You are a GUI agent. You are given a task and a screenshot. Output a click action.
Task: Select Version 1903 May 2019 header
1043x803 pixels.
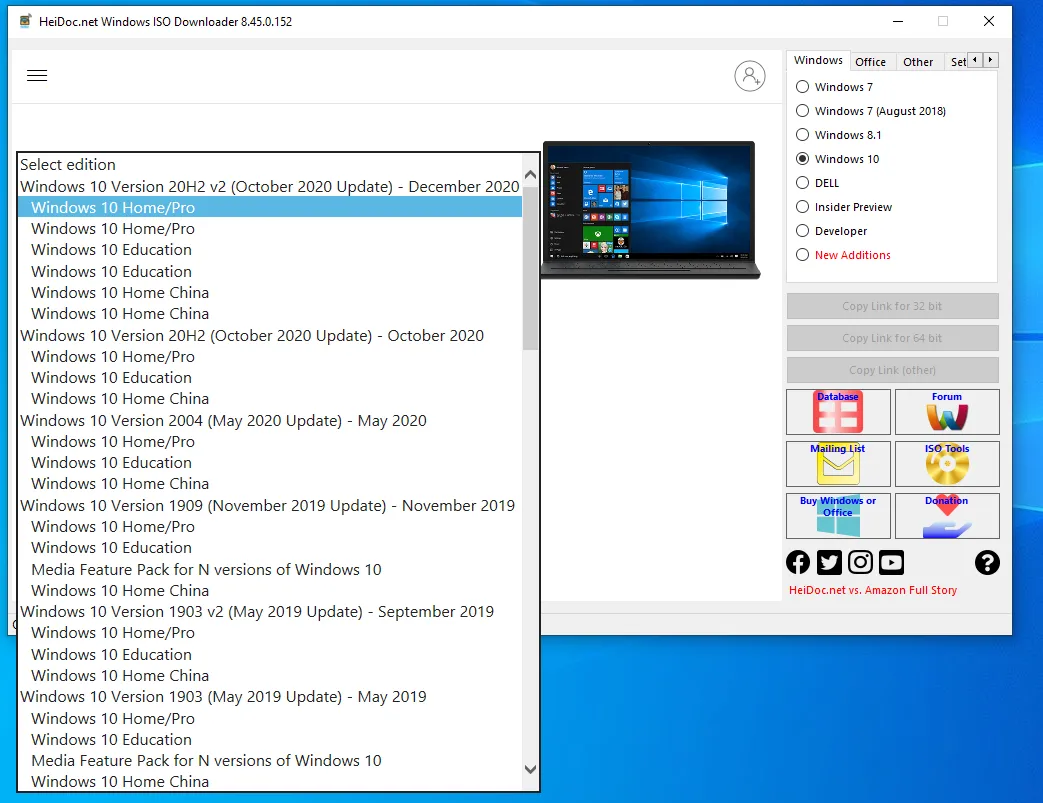click(270, 697)
